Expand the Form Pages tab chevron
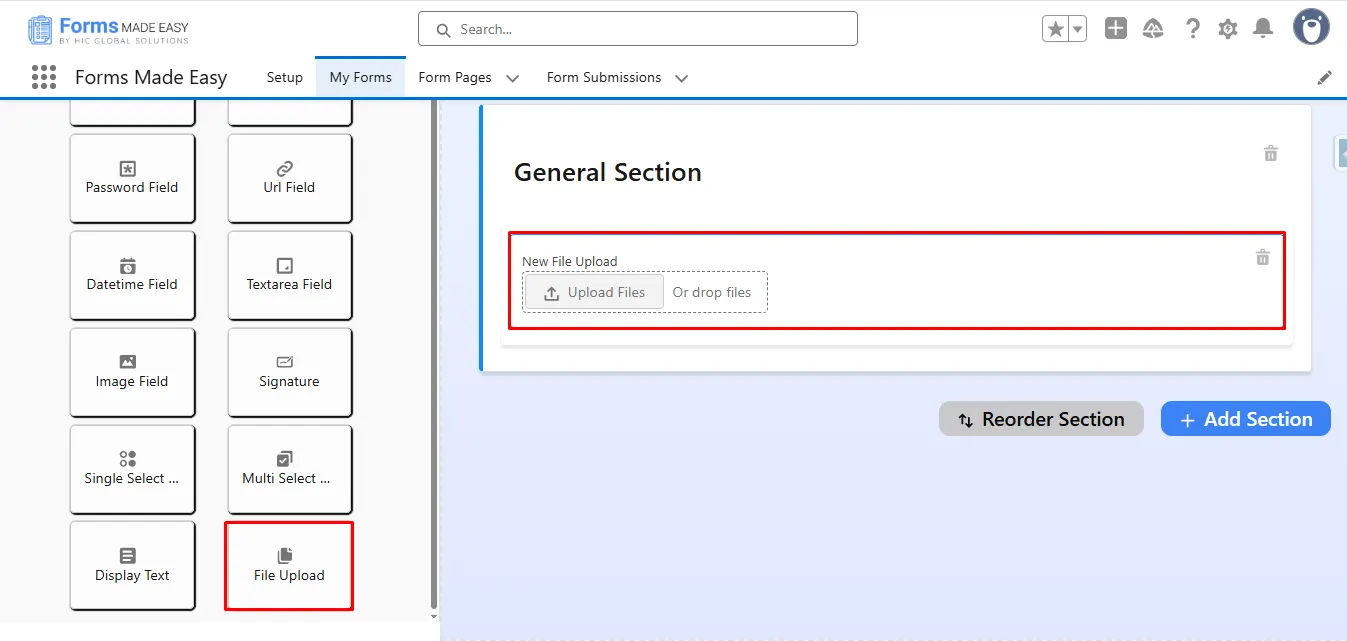The image size is (1347, 641). click(512, 78)
